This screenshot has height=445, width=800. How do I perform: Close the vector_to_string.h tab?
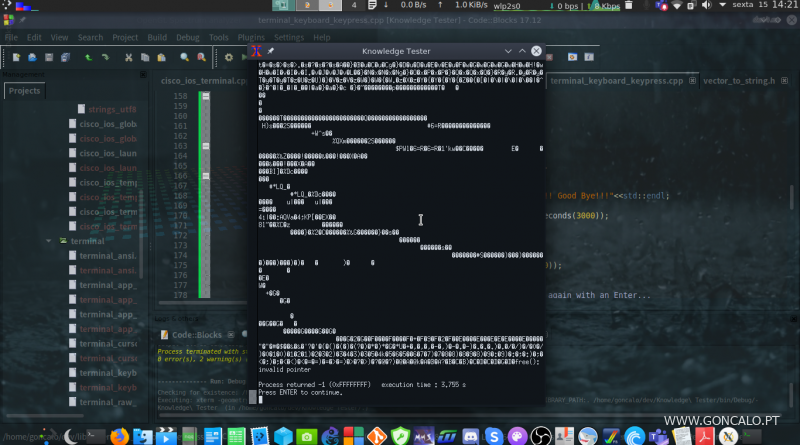(784, 81)
